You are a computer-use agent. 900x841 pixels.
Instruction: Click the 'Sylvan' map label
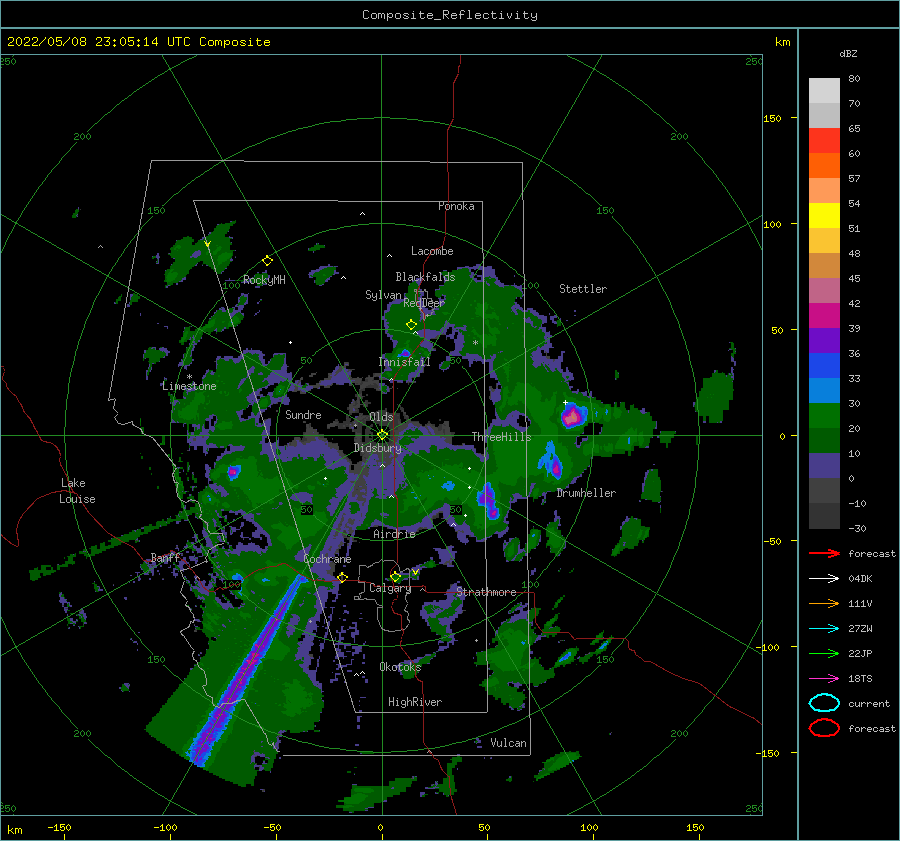click(x=383, y=296)
